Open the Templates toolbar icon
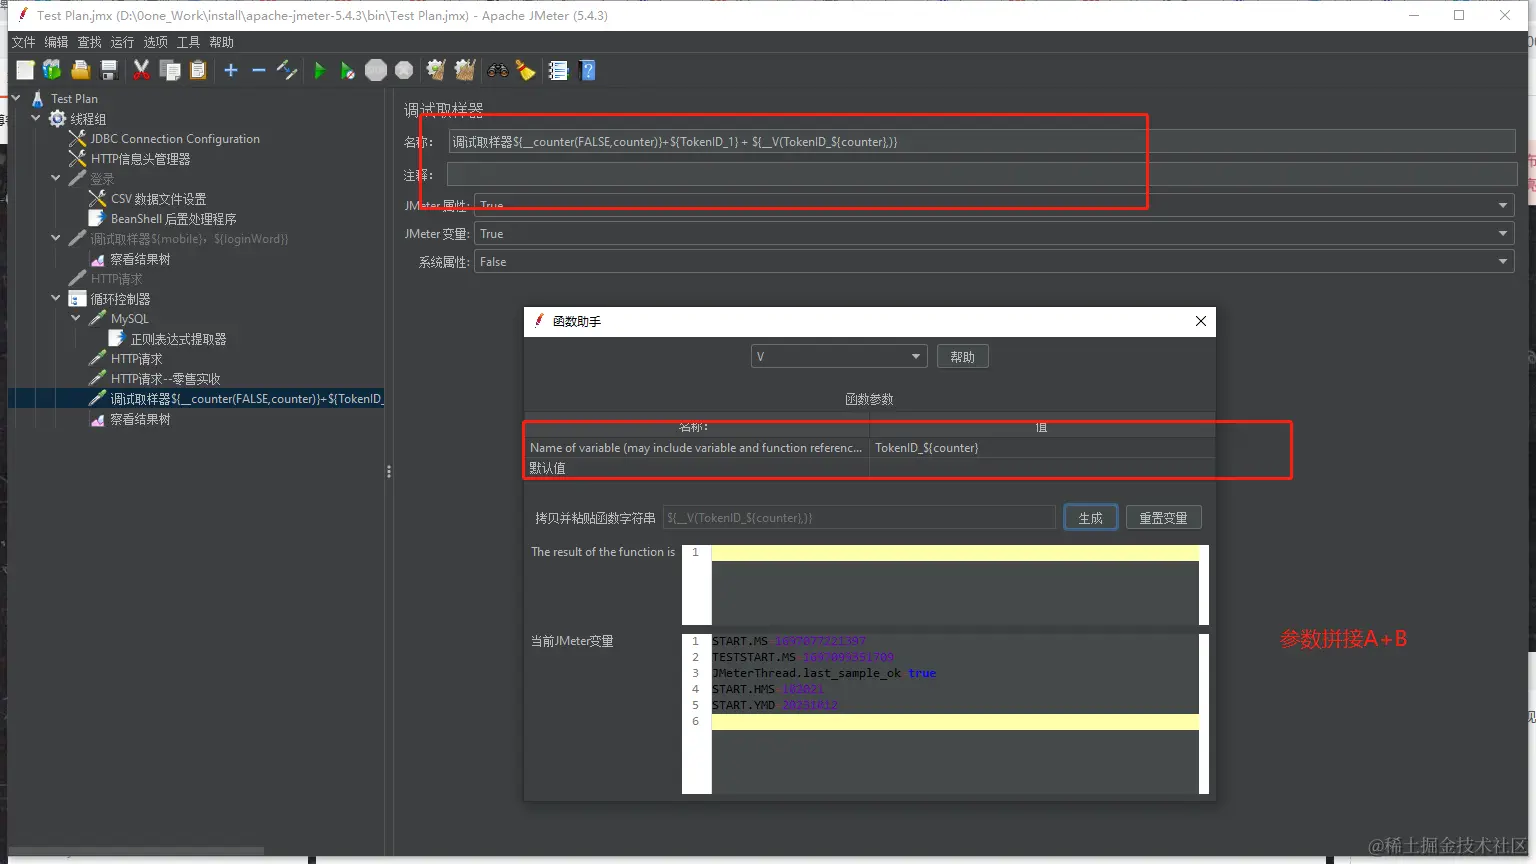1536x864 pixels. tap(52, 70)
